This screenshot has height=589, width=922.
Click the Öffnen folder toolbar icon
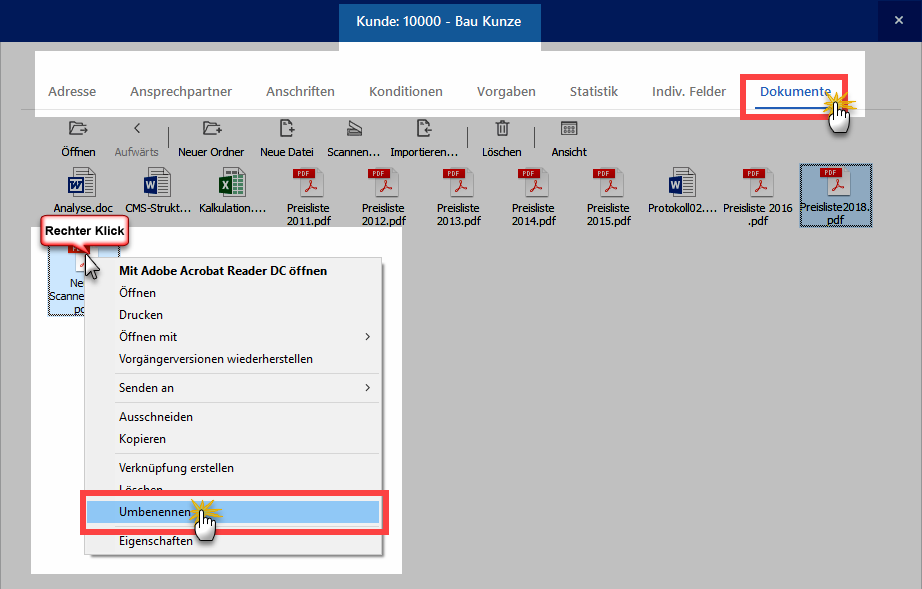[78, 129]
